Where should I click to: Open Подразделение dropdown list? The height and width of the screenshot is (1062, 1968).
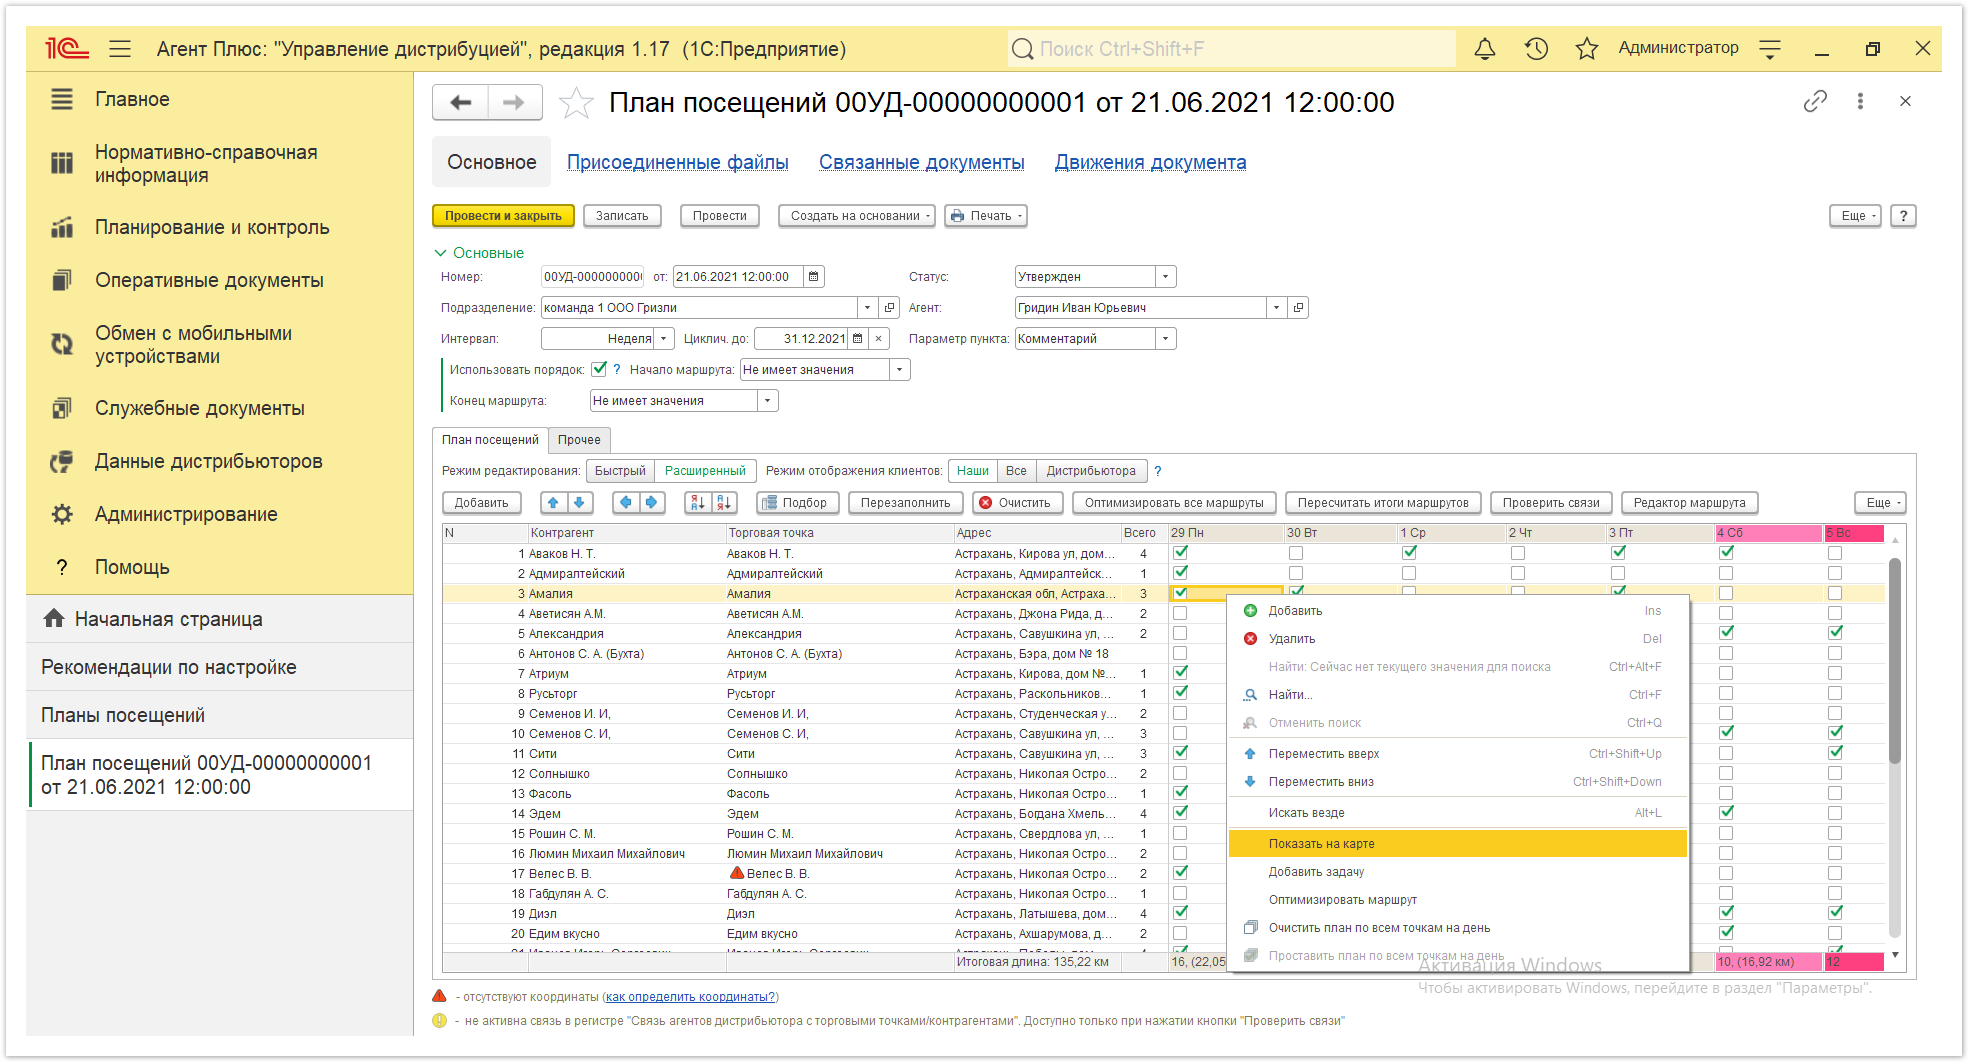pyautogui.click(x=867, y=308)
